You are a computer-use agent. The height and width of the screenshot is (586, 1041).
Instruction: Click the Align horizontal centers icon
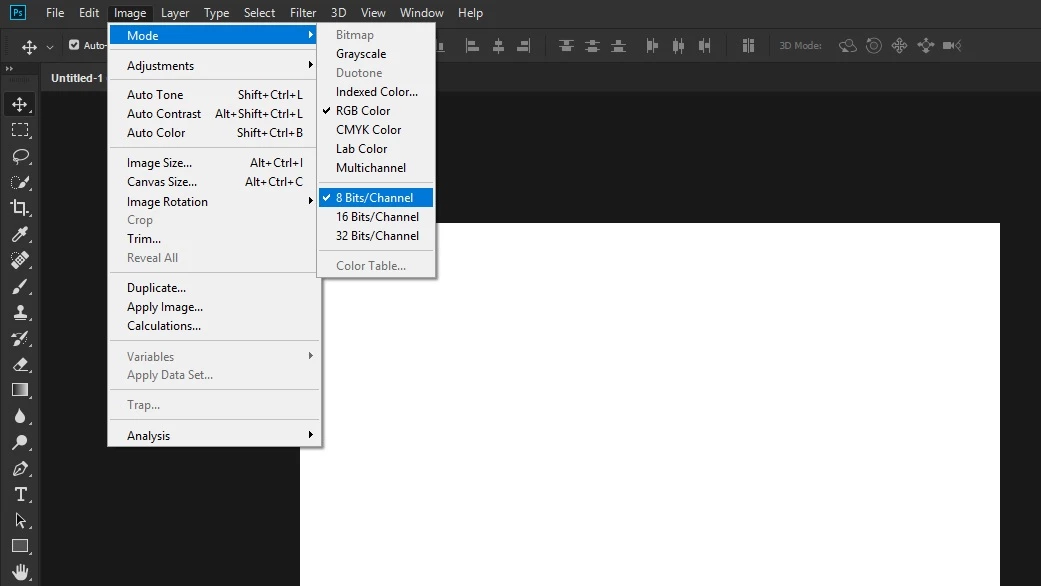coord(498,46)
